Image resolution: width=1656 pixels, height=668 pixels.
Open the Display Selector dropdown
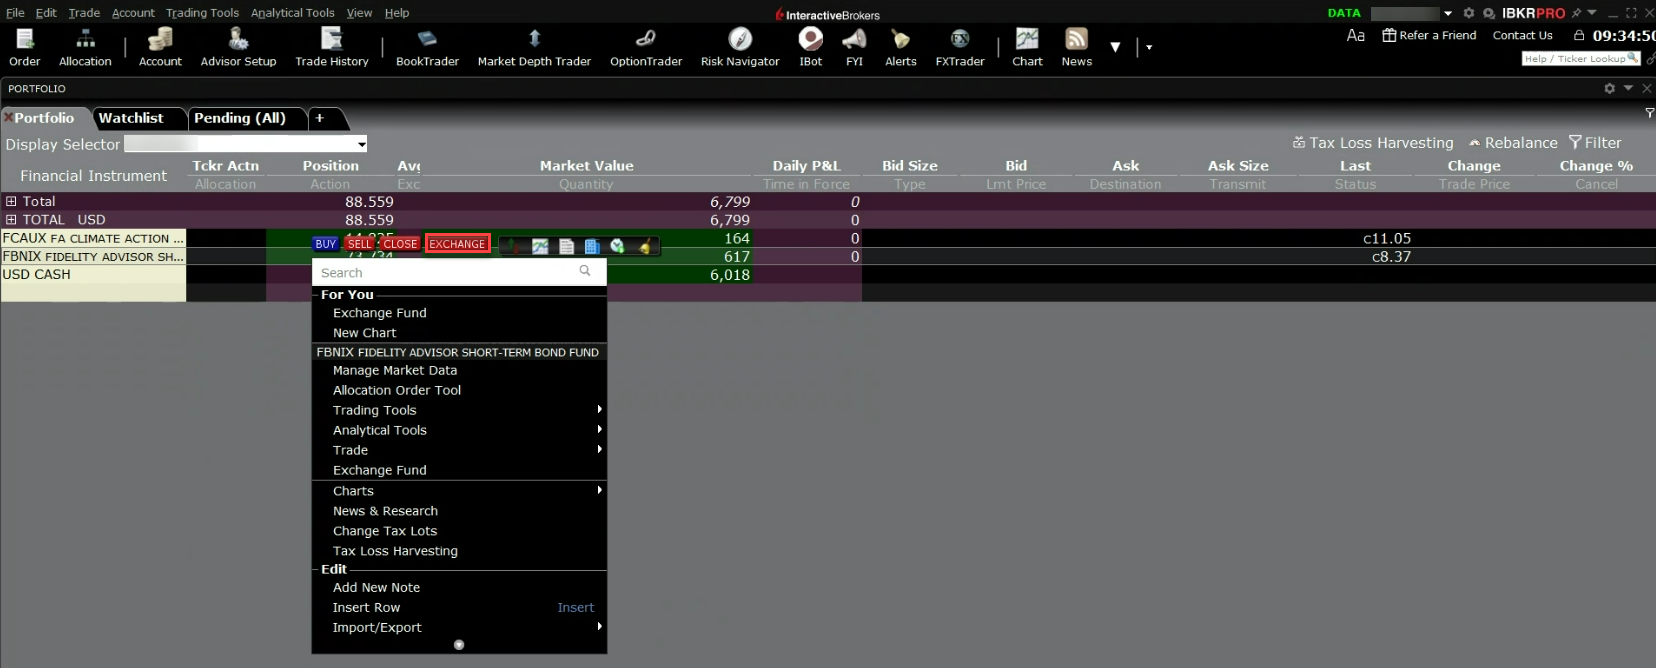(246, 144)
